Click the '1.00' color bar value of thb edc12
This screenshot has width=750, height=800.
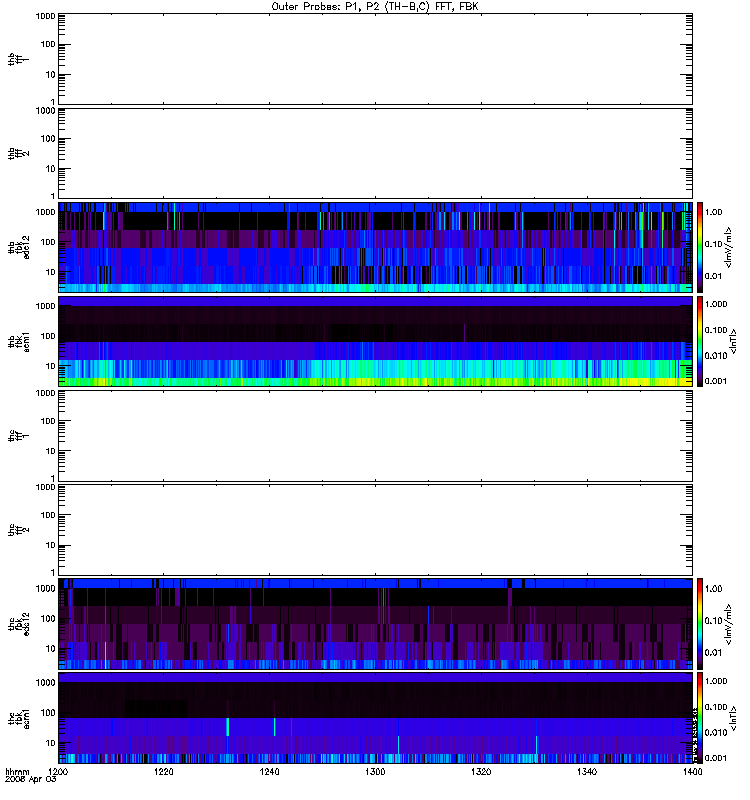click(x=714, y=212)
